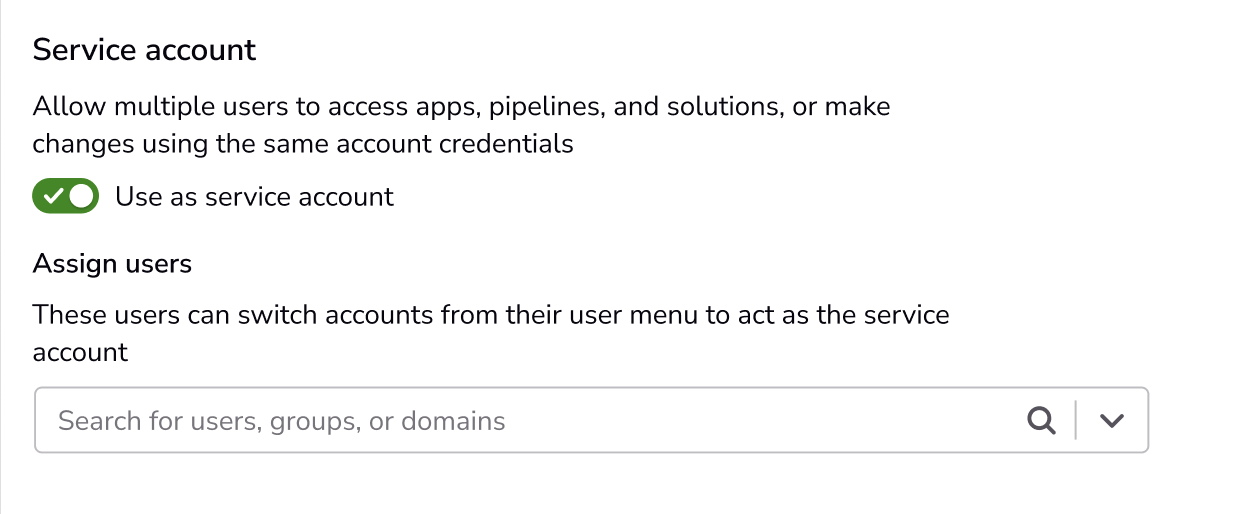Image resolution: width=1248 pixels, height=514 pixels.
Task: Click the "Search for users, groups, or domains" placeholder
Action: 282,421
